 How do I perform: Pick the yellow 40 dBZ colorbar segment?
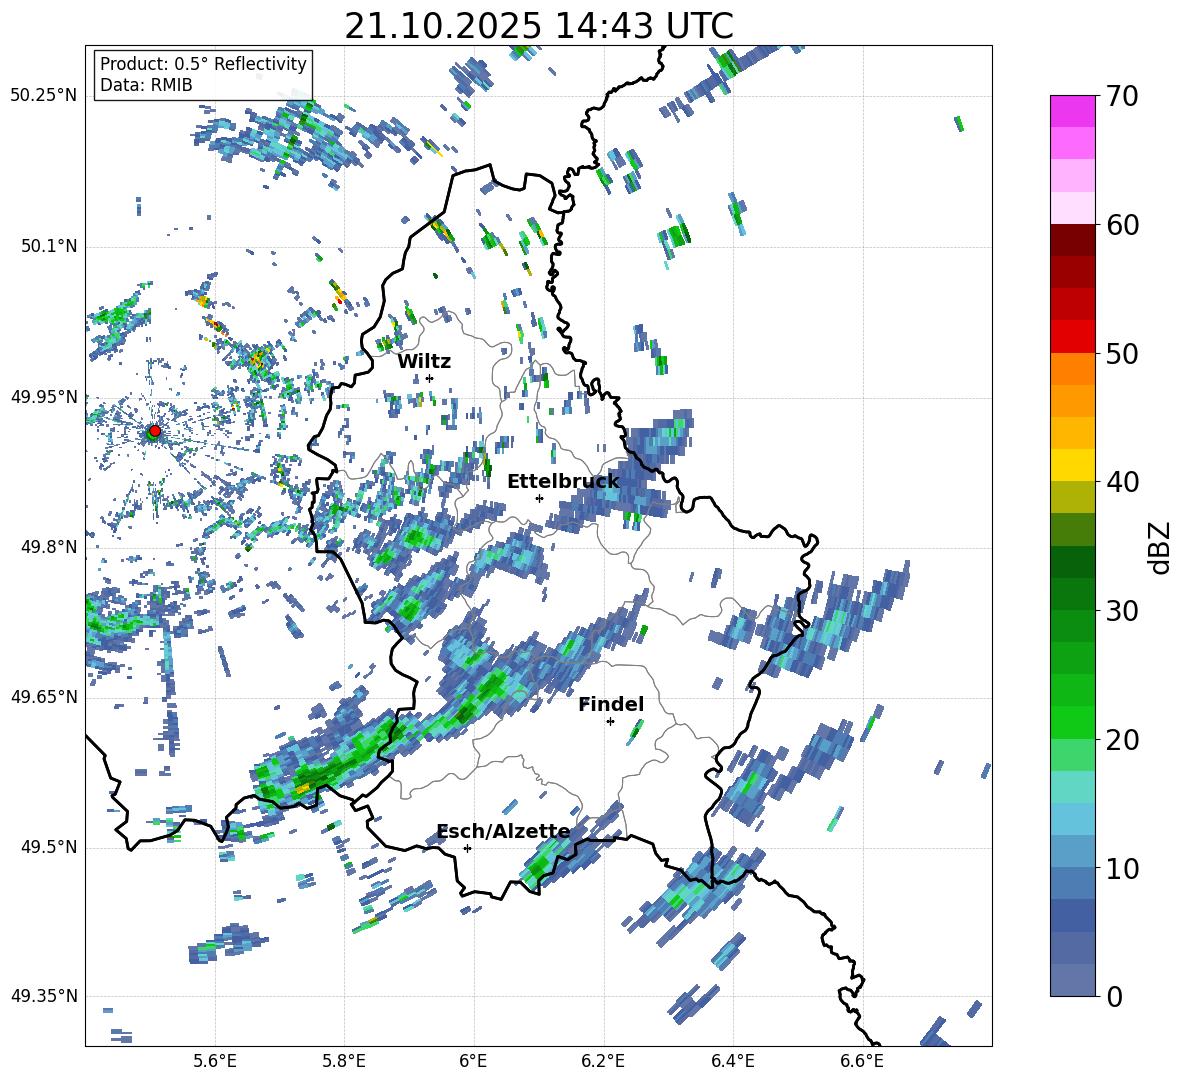click(1072, 465)
